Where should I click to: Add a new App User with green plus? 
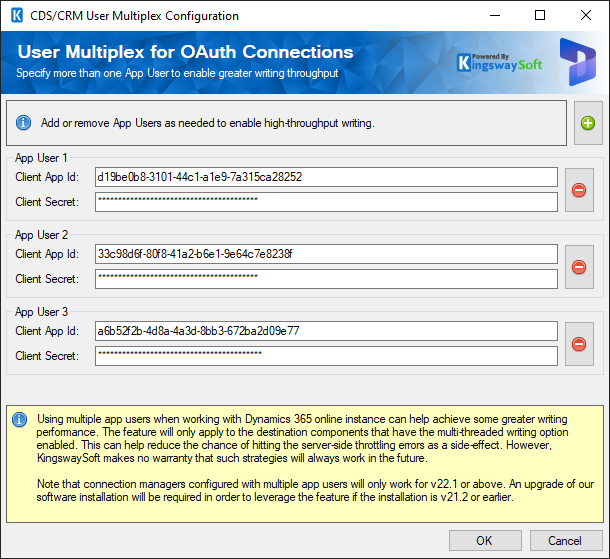click(x=588, y=123)
